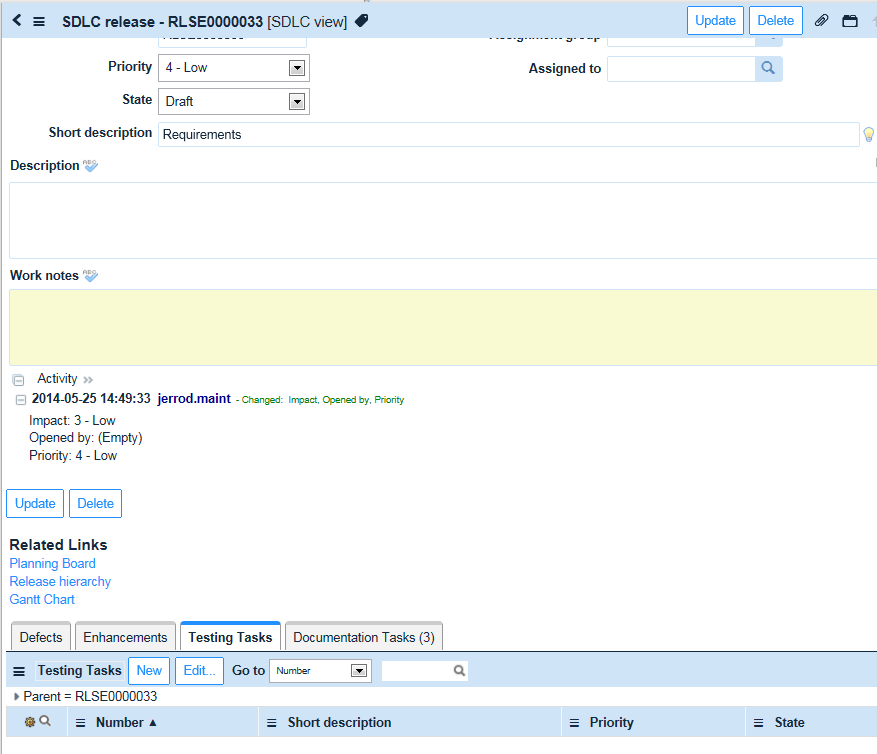This screenshot has width=877, height=754.
Task: Expand the Parent = RLSE0000033 breadcrumb
Action: tap(16, 694)
